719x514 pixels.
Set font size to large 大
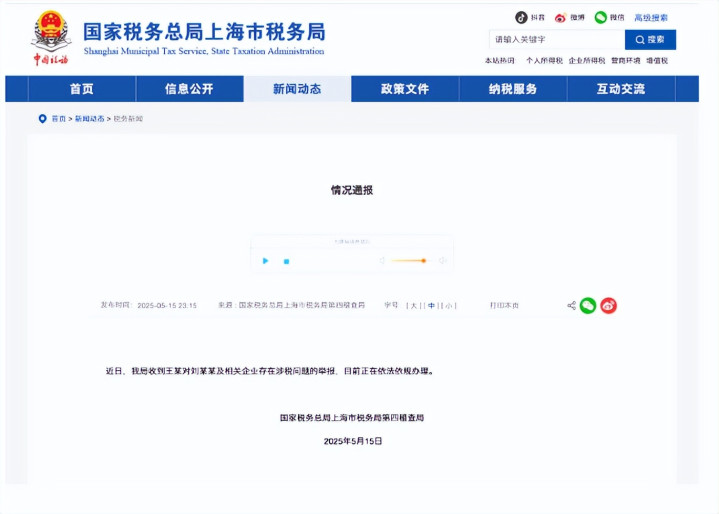(x=414, y=305)
